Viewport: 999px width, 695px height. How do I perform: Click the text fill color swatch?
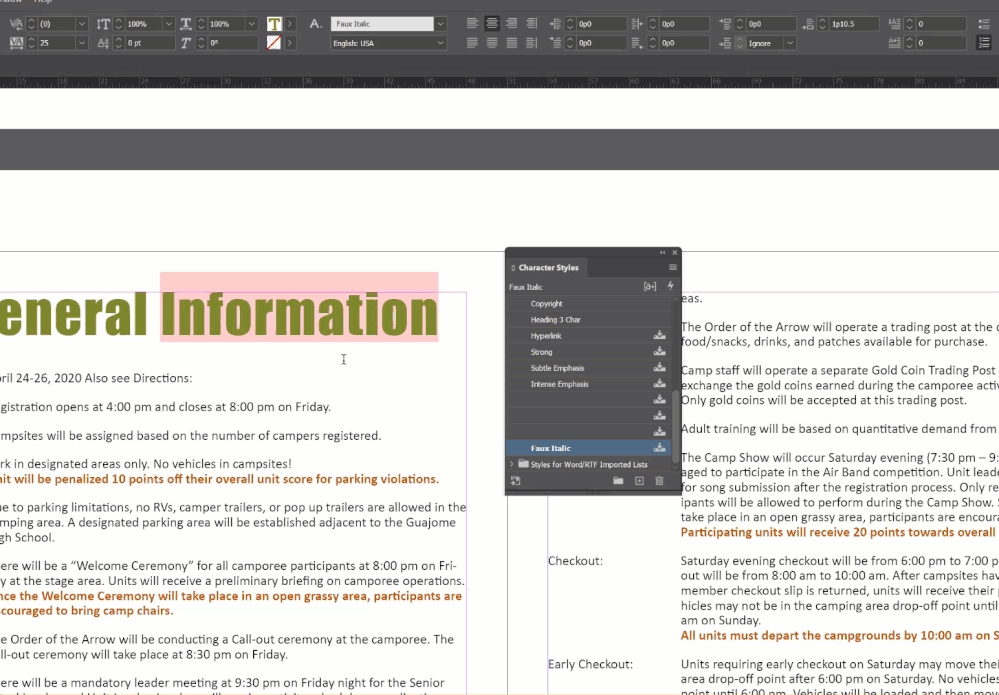274,24
